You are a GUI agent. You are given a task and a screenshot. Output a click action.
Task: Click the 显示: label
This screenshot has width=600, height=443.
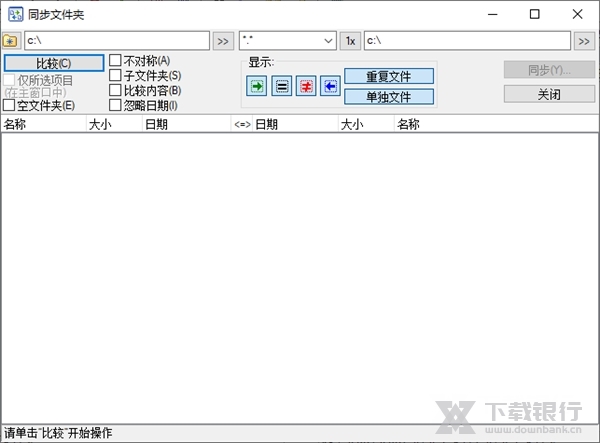[x=261, y=62]
